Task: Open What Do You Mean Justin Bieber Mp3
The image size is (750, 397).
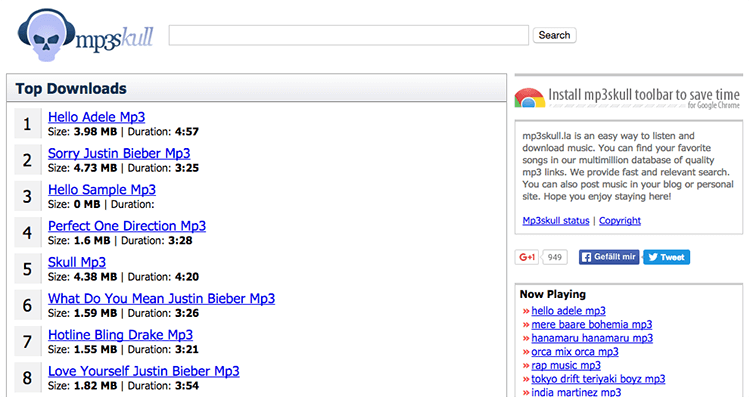Action: coord(162,299)
